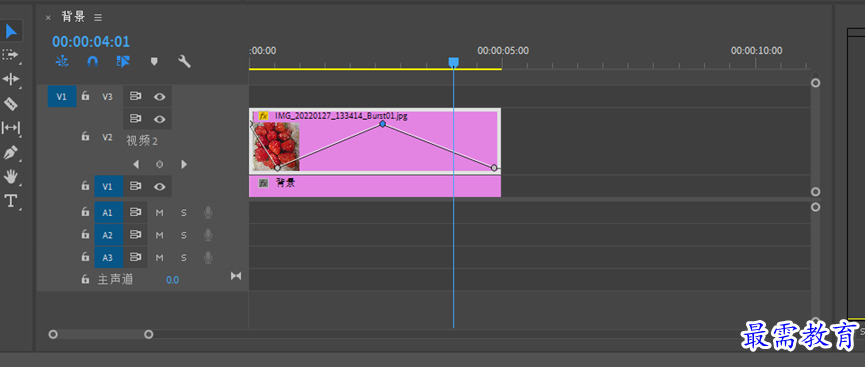Click the 00:00:04:01 timecode field
Viewport: 865px width, 367px height.
click(91, 41)
